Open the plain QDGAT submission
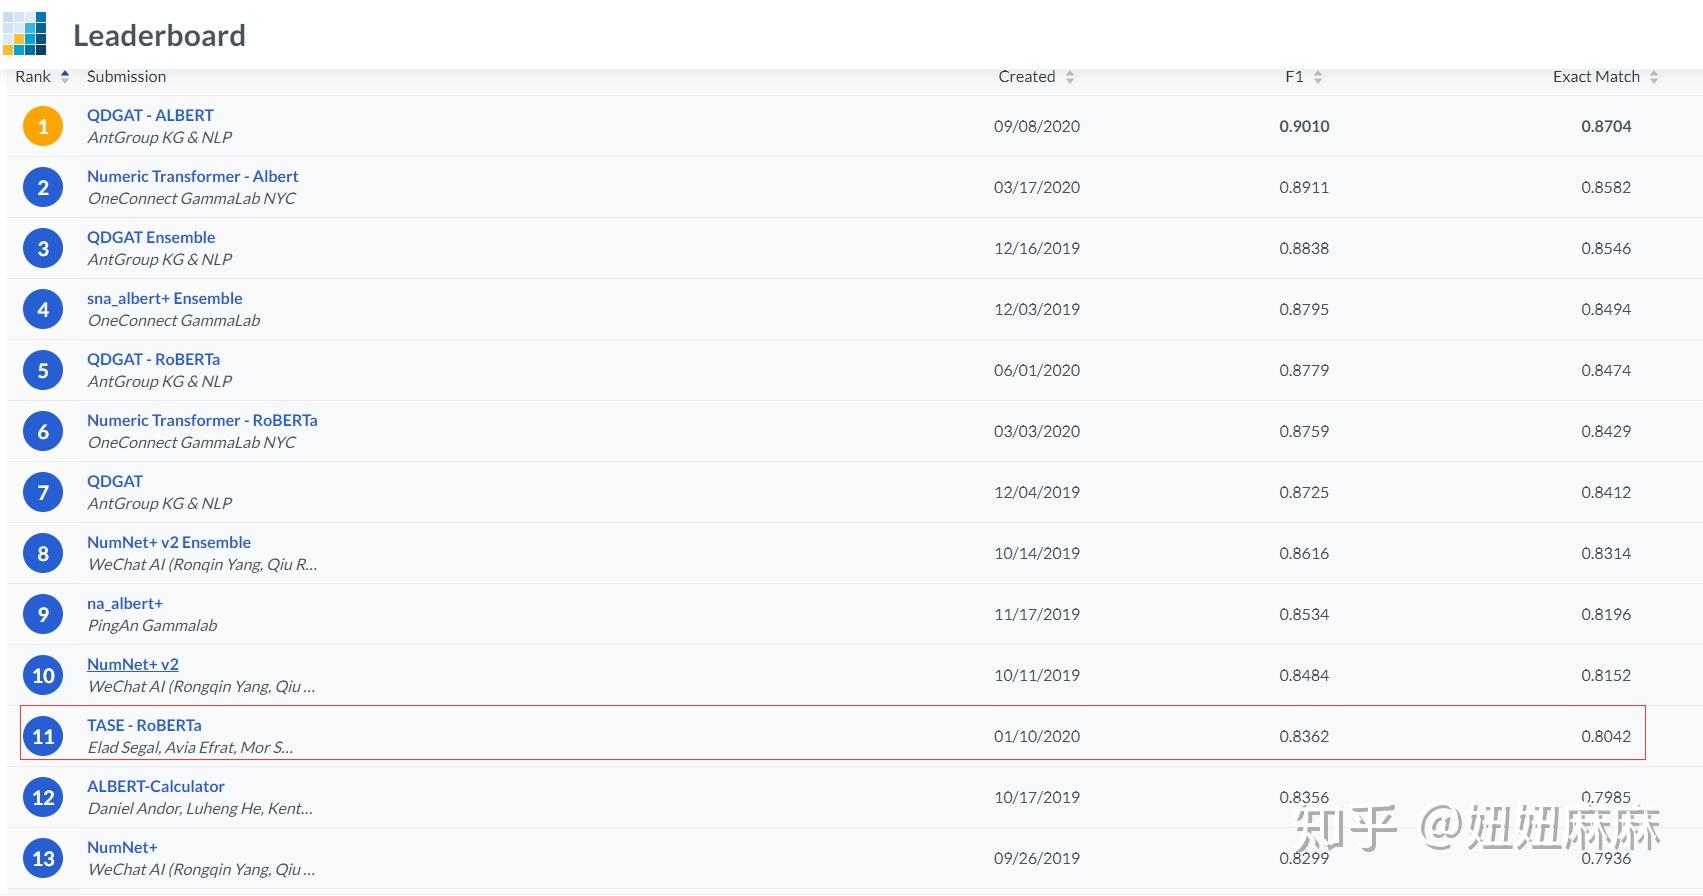 115,481
